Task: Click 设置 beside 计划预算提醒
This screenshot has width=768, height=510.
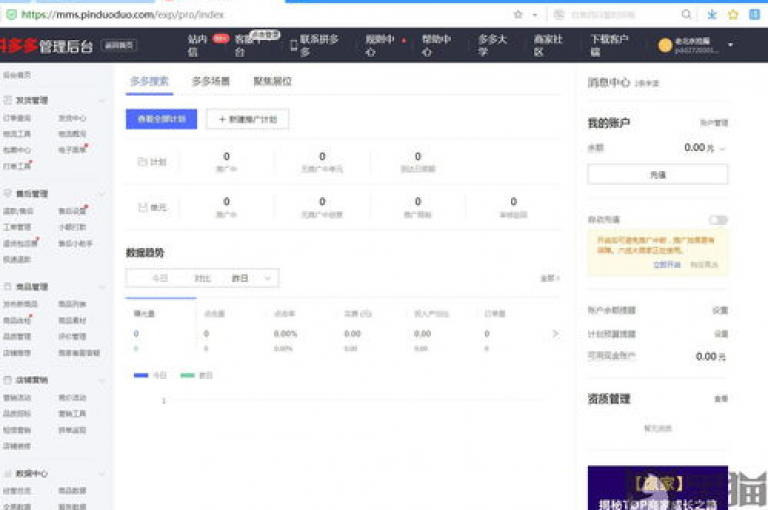Action: pyautogui.click(x=720, y=334)
